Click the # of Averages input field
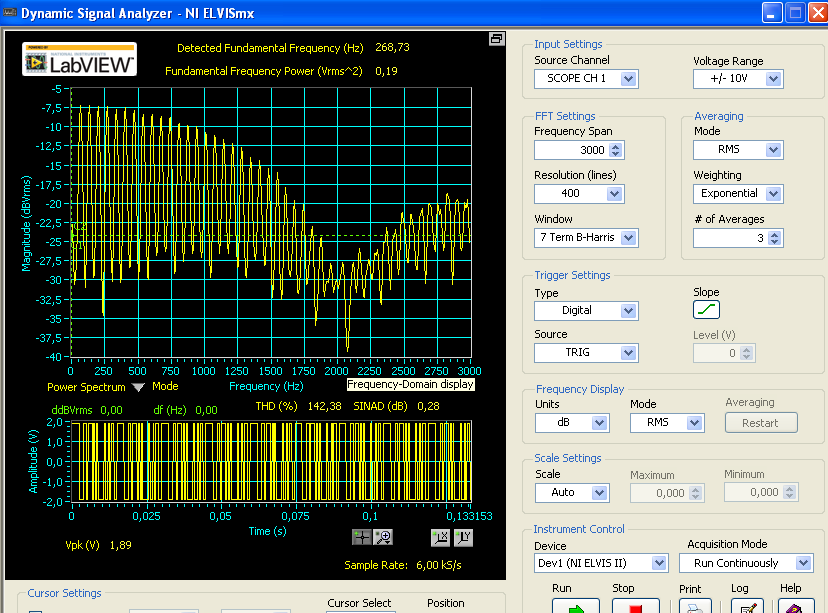Screen dimensions: 828x613 [x=730, y=238]
